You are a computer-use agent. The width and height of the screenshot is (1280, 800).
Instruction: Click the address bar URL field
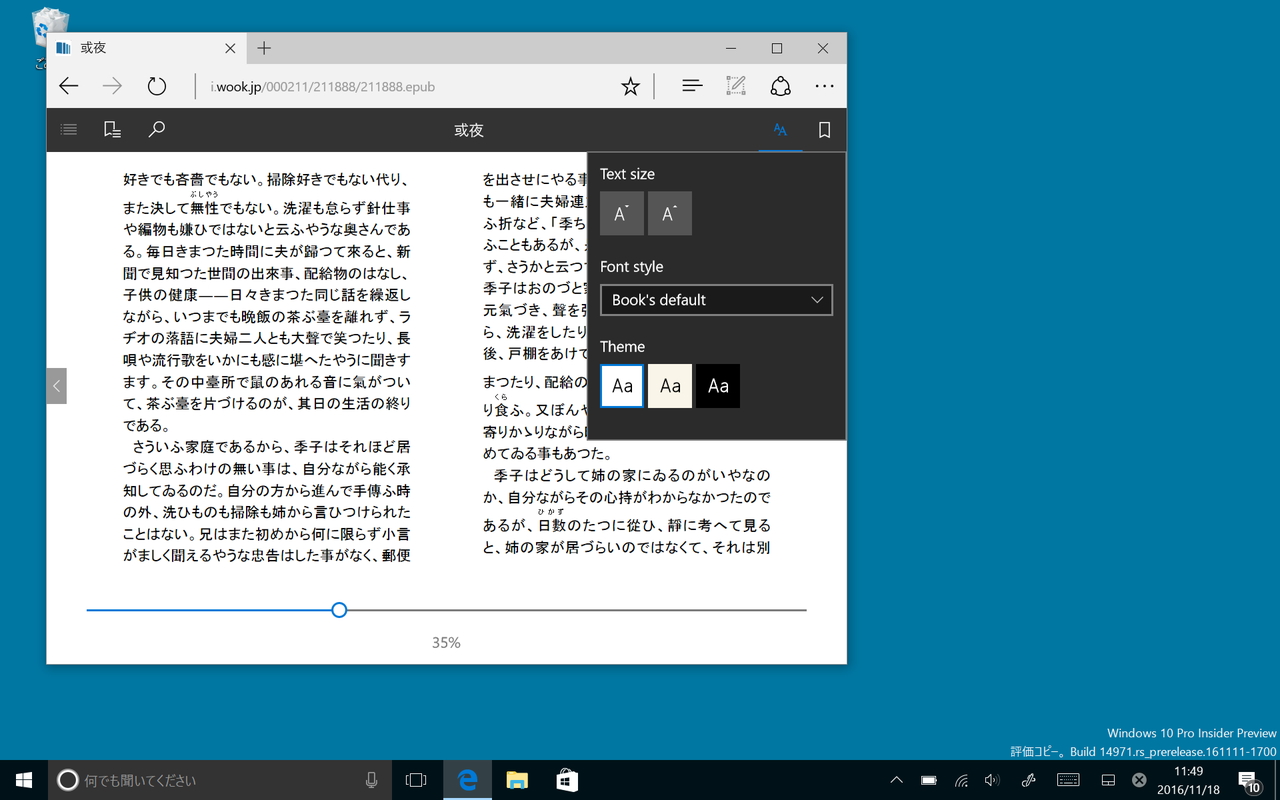(323, 86)
